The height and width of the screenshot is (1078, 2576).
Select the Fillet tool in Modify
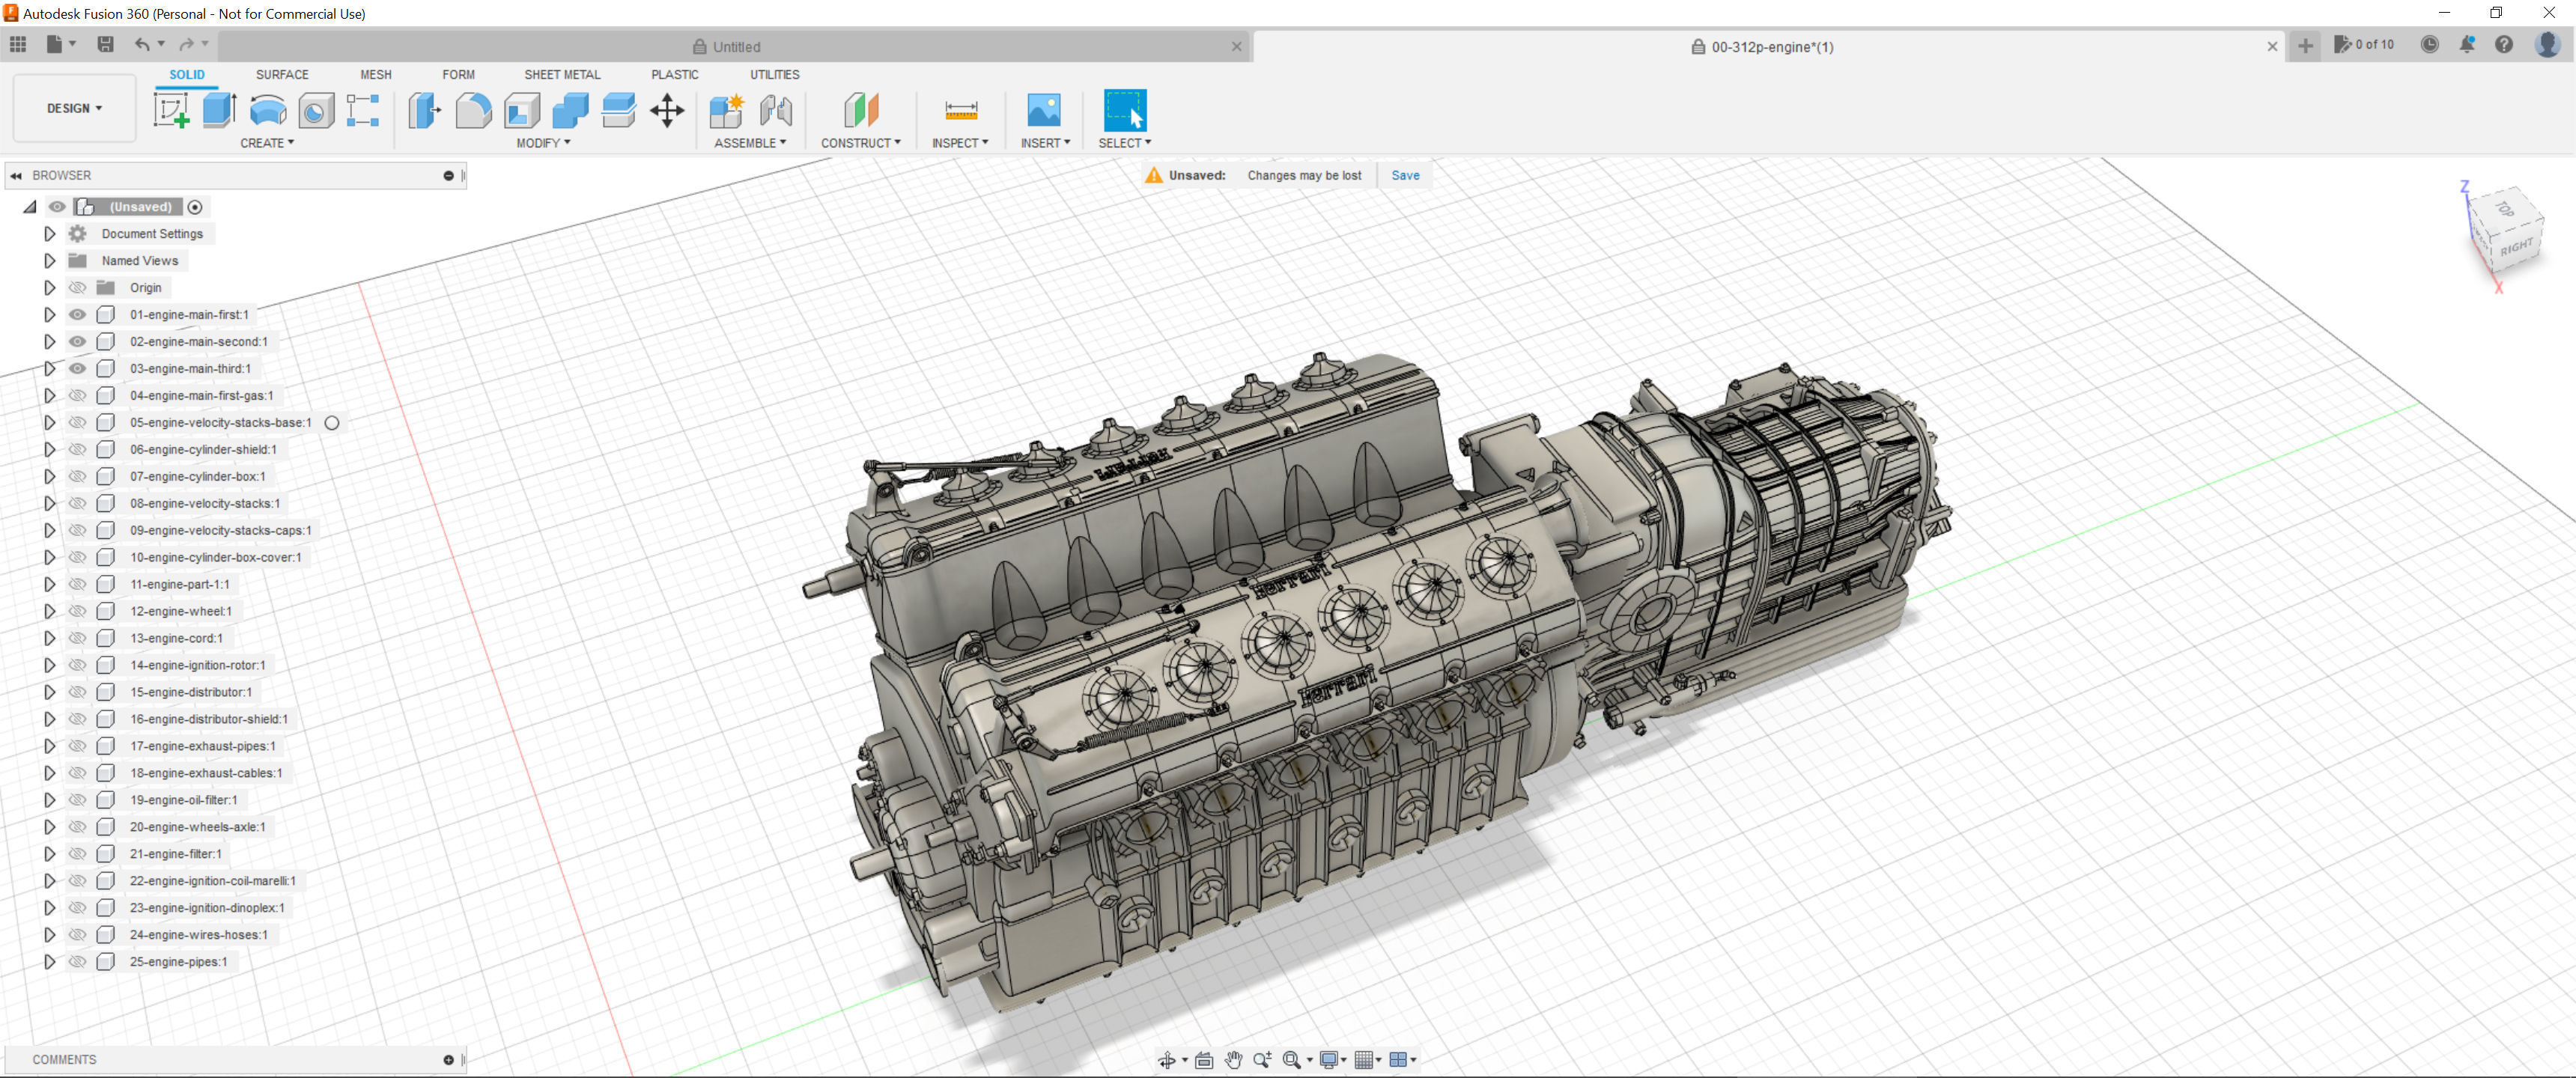coord(473,110)
